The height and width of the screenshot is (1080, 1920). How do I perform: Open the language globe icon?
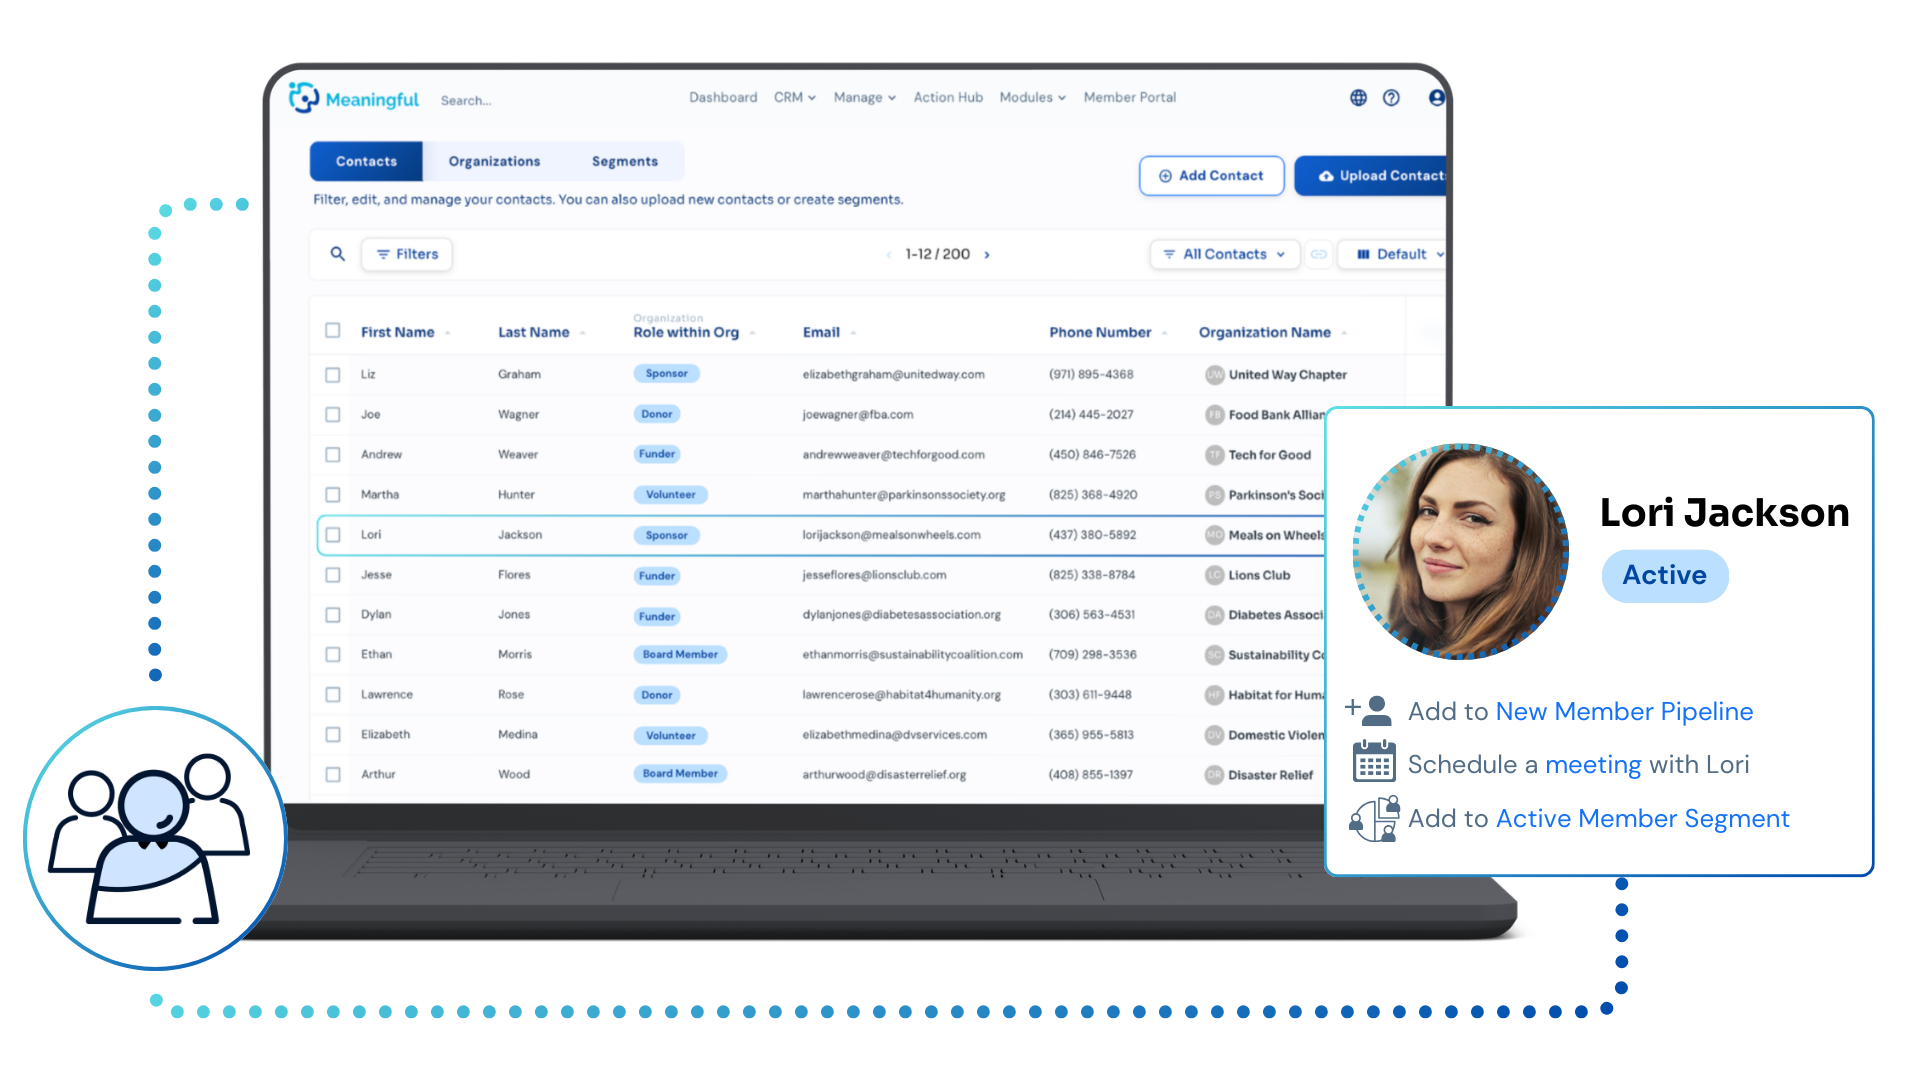click(x=1358, y=98)
